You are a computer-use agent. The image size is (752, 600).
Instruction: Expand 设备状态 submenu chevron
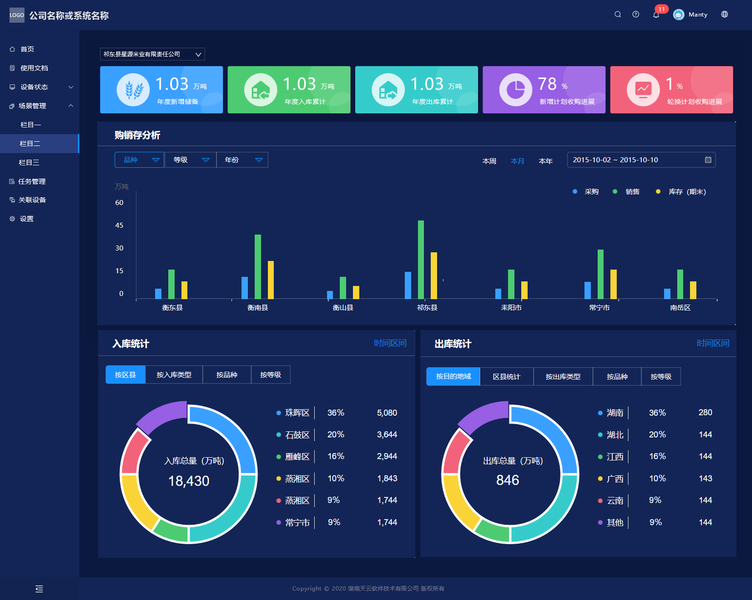click(x=71, y=87)
